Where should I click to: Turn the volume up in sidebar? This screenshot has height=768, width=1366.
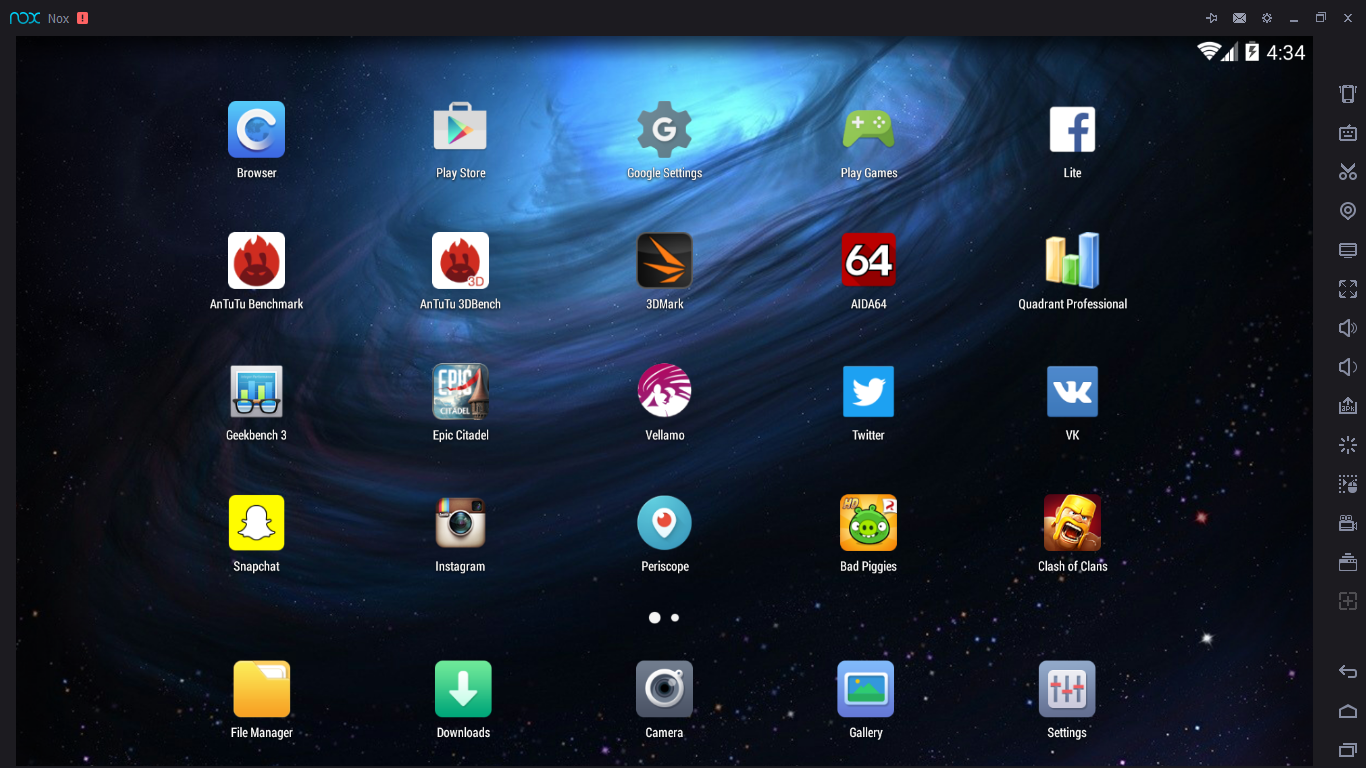[x=1348, y=328]
